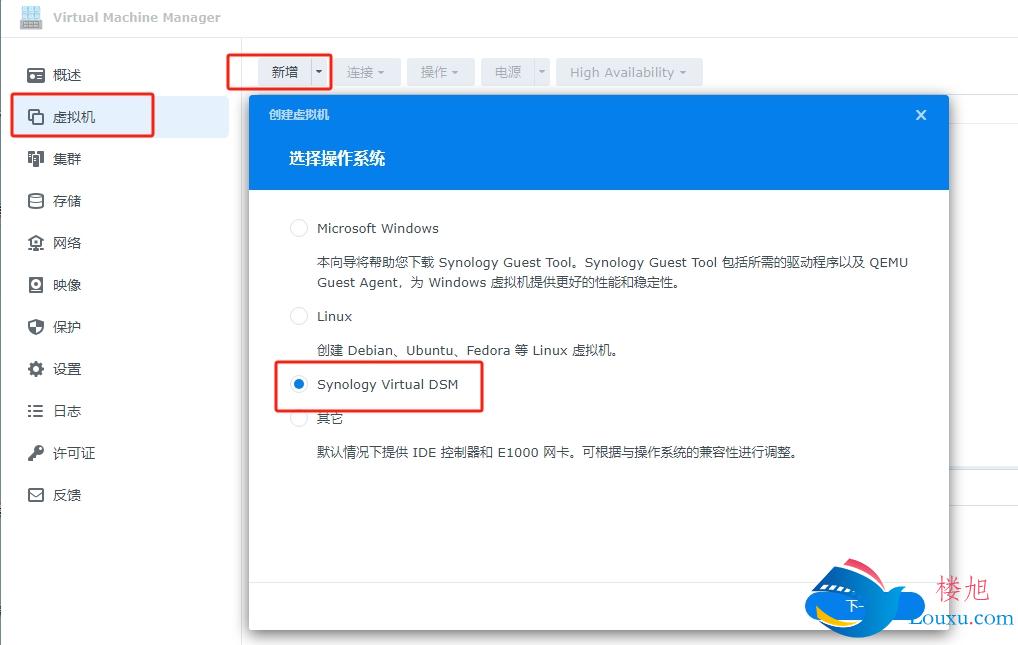
Task: Open the 连接 dropdown
Action: click(366, 72)
